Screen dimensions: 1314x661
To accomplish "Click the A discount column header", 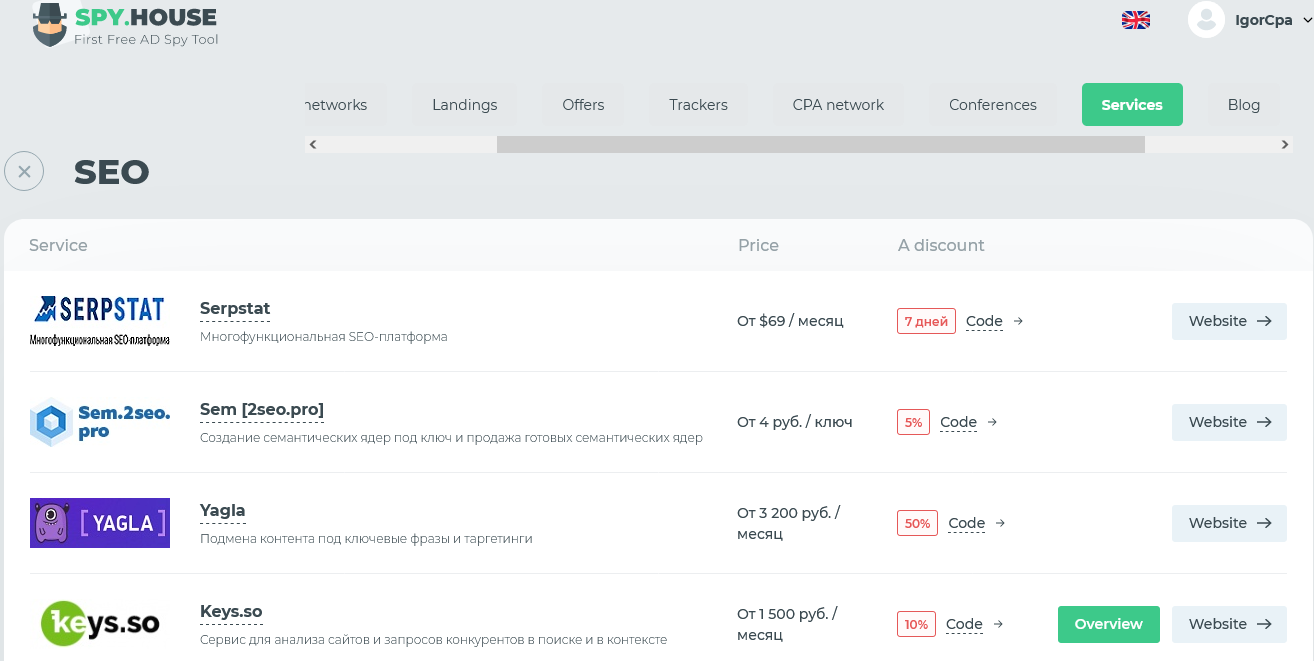I will click(x=941, y=245).
